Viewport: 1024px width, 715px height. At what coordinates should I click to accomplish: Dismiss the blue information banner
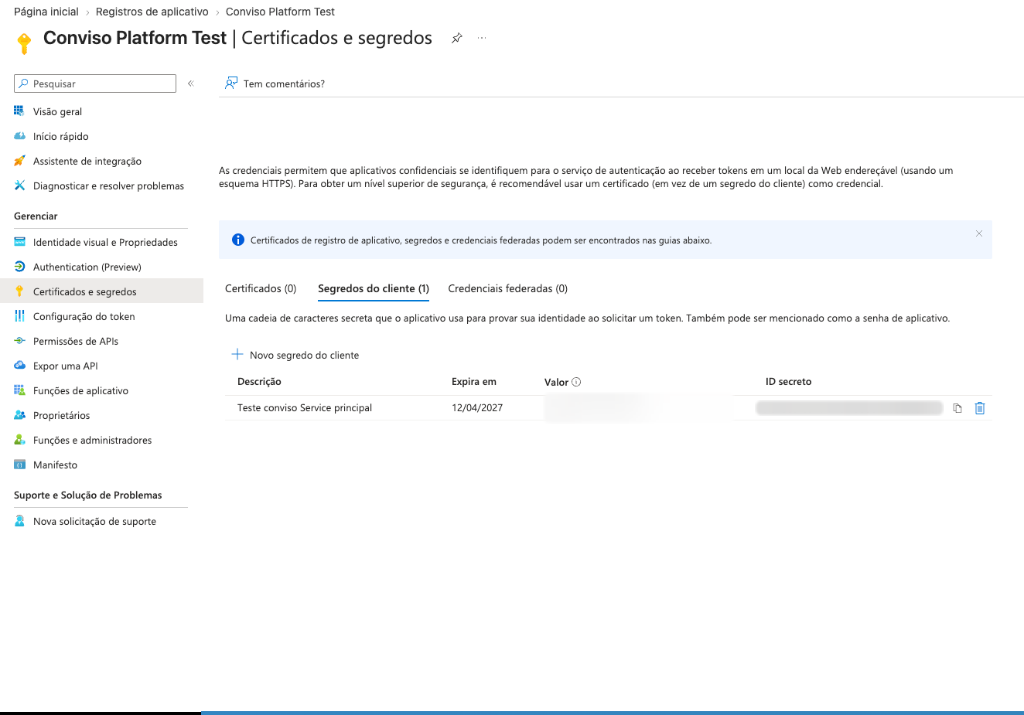[979, 234]
